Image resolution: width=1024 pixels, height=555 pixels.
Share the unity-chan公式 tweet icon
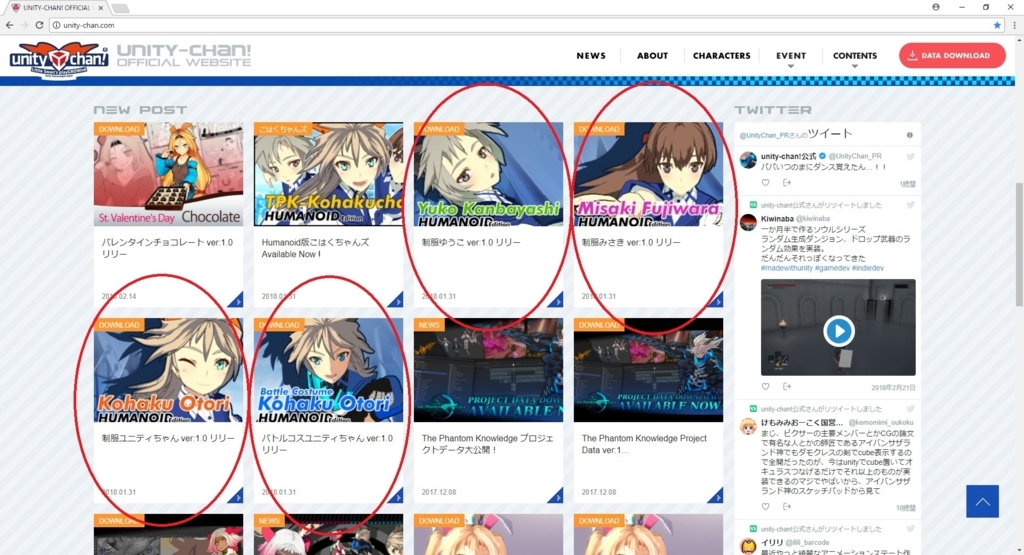click(787, 183)
